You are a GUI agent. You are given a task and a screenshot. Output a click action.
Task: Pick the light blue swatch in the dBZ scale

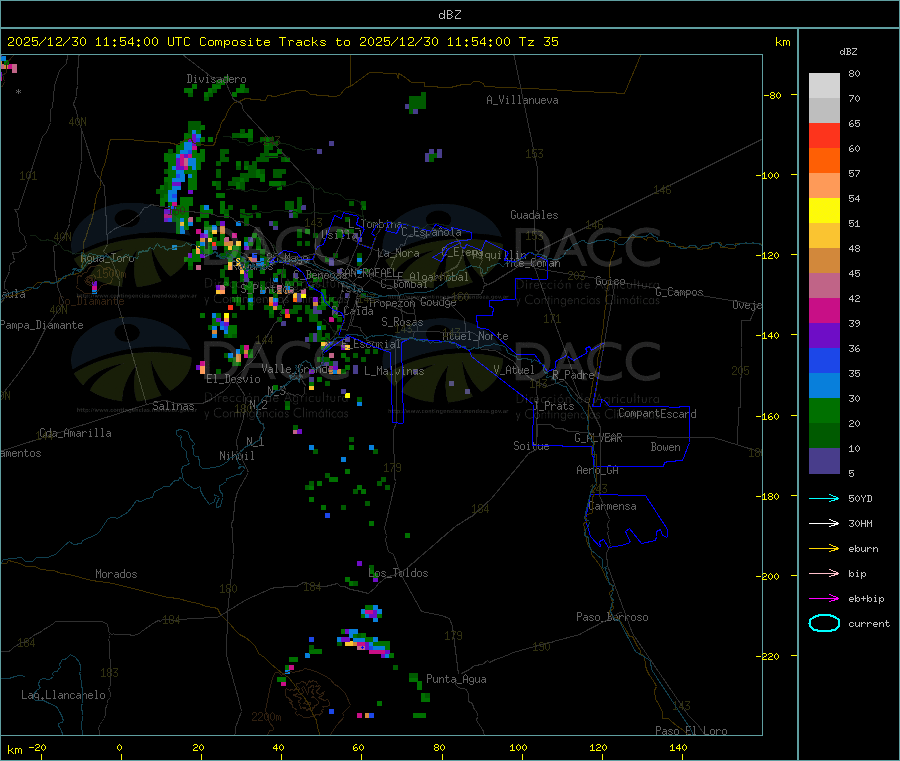tap(824, 386)
